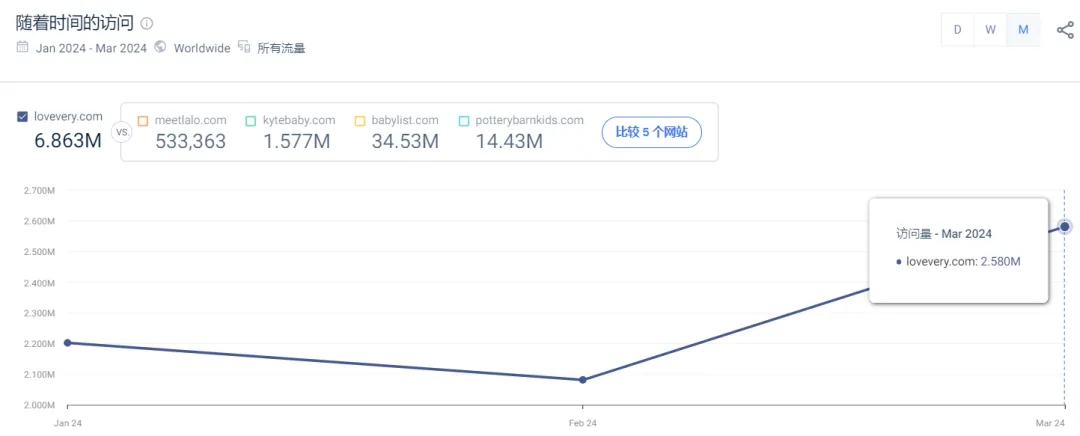1080x436 pixels.
Task: Tick the kytebaby.com checkbox
Action: pos(251,121)
